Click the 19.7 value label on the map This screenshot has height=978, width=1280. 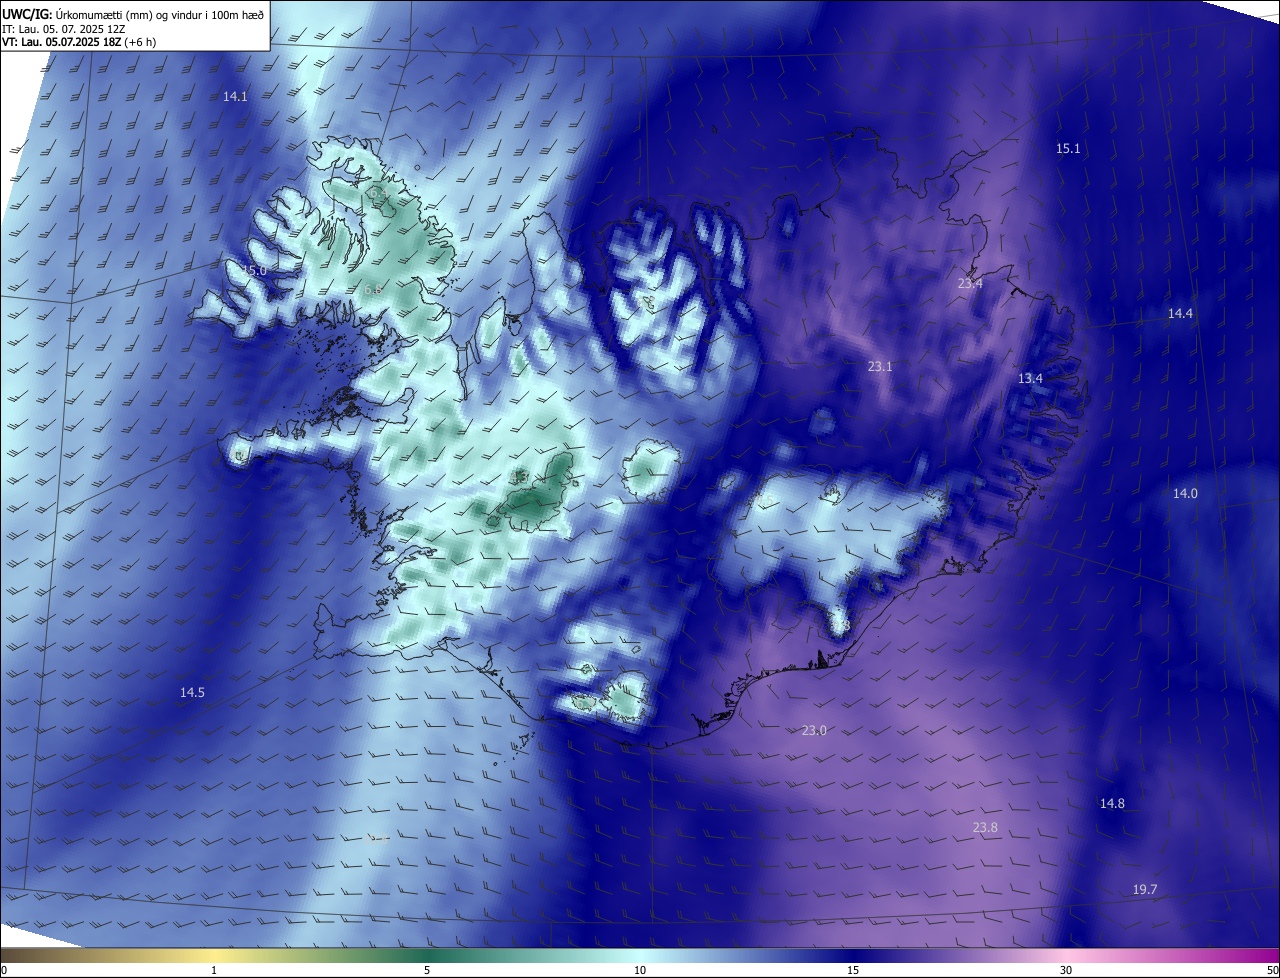click(1145, 889)
